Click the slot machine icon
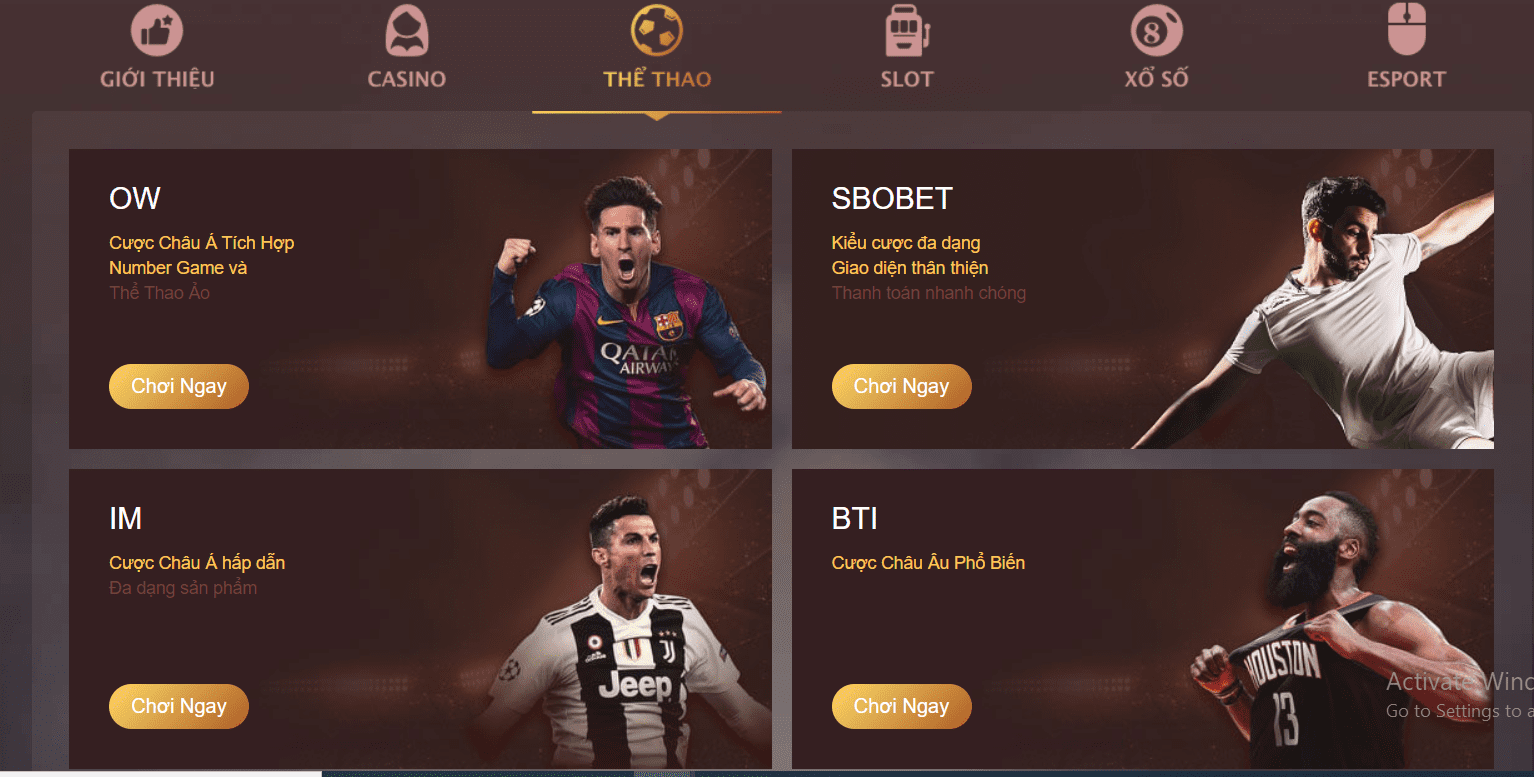The width and height of the screenshot is (1534, 777). tap(907, 31)
